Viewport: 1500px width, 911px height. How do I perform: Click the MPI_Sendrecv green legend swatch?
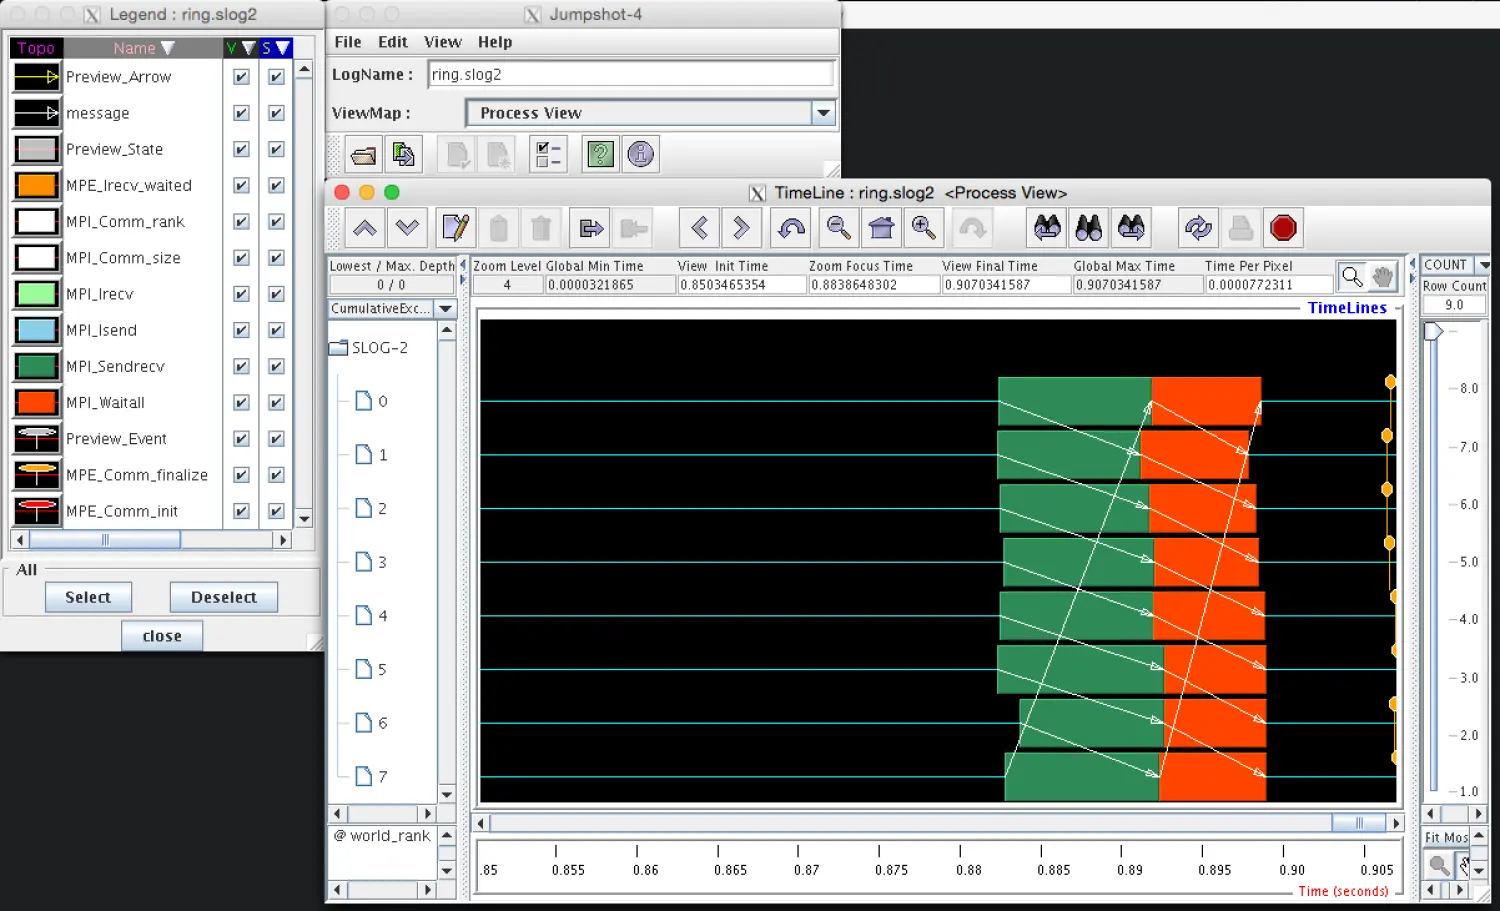point(37,366)
